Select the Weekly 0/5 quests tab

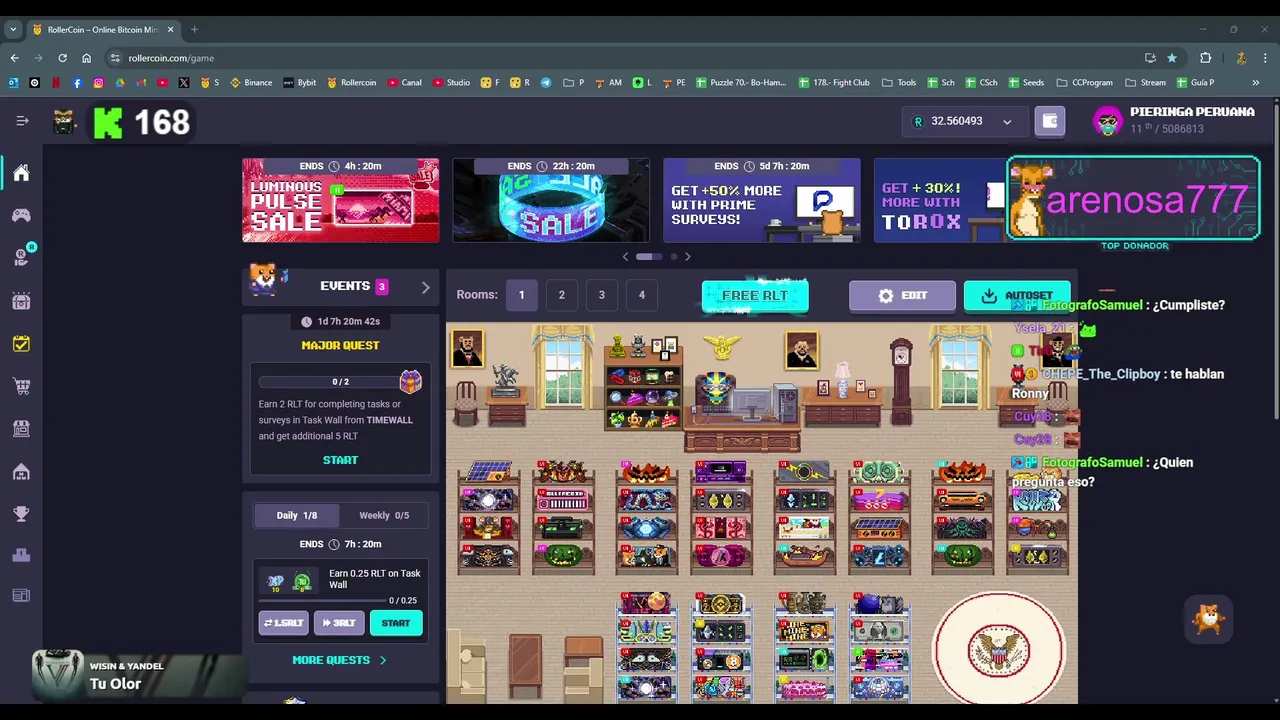click(384, 516)
